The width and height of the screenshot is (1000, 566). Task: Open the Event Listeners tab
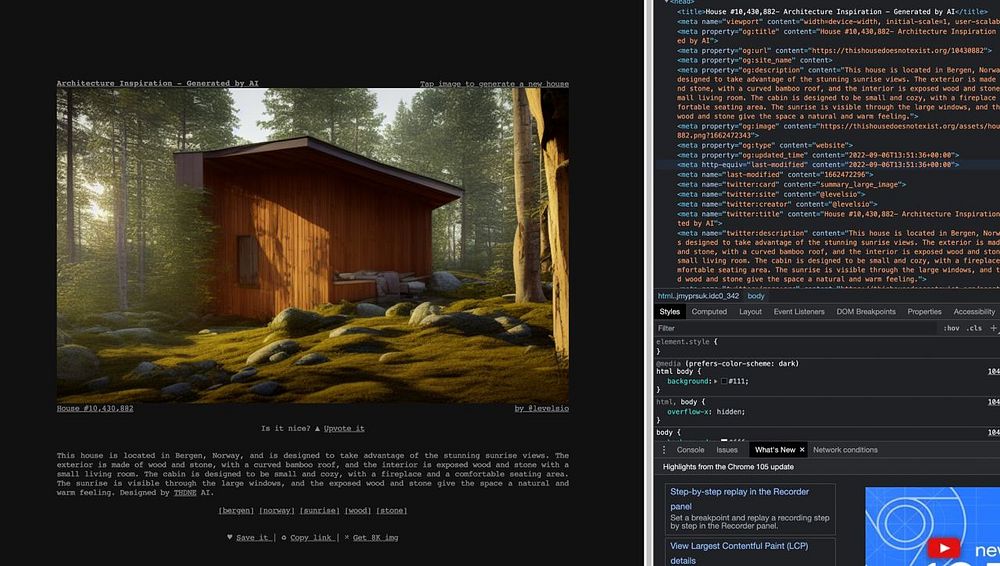point(799,311)
